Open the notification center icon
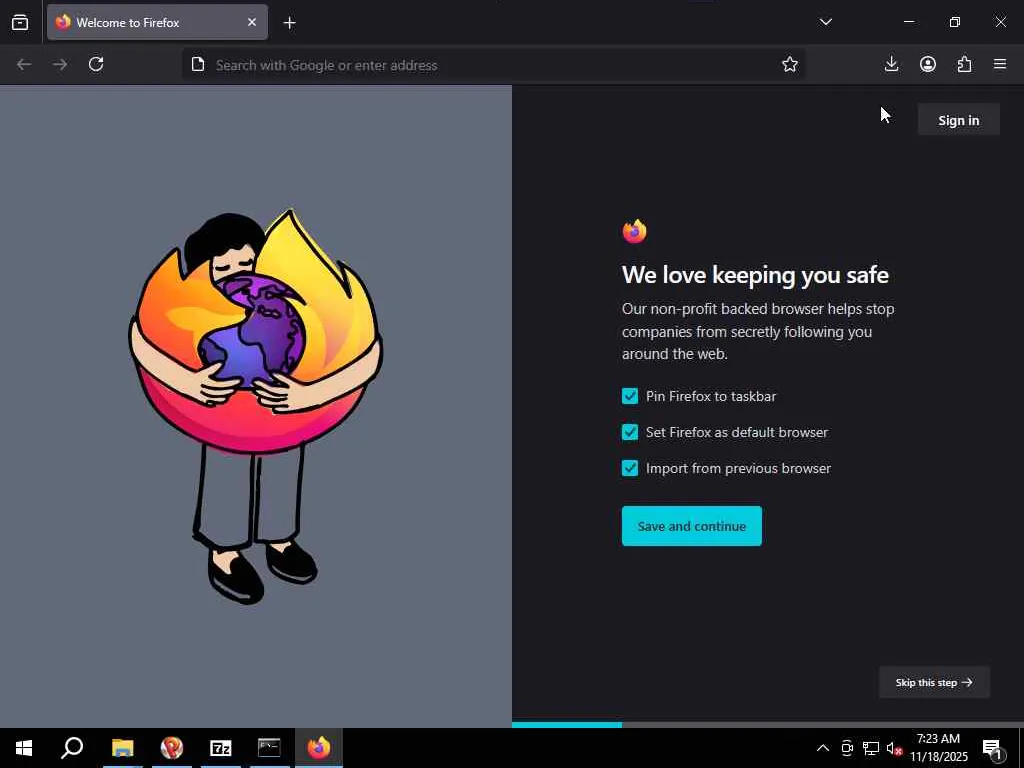The image size is (1024, 768). point(992,748)
